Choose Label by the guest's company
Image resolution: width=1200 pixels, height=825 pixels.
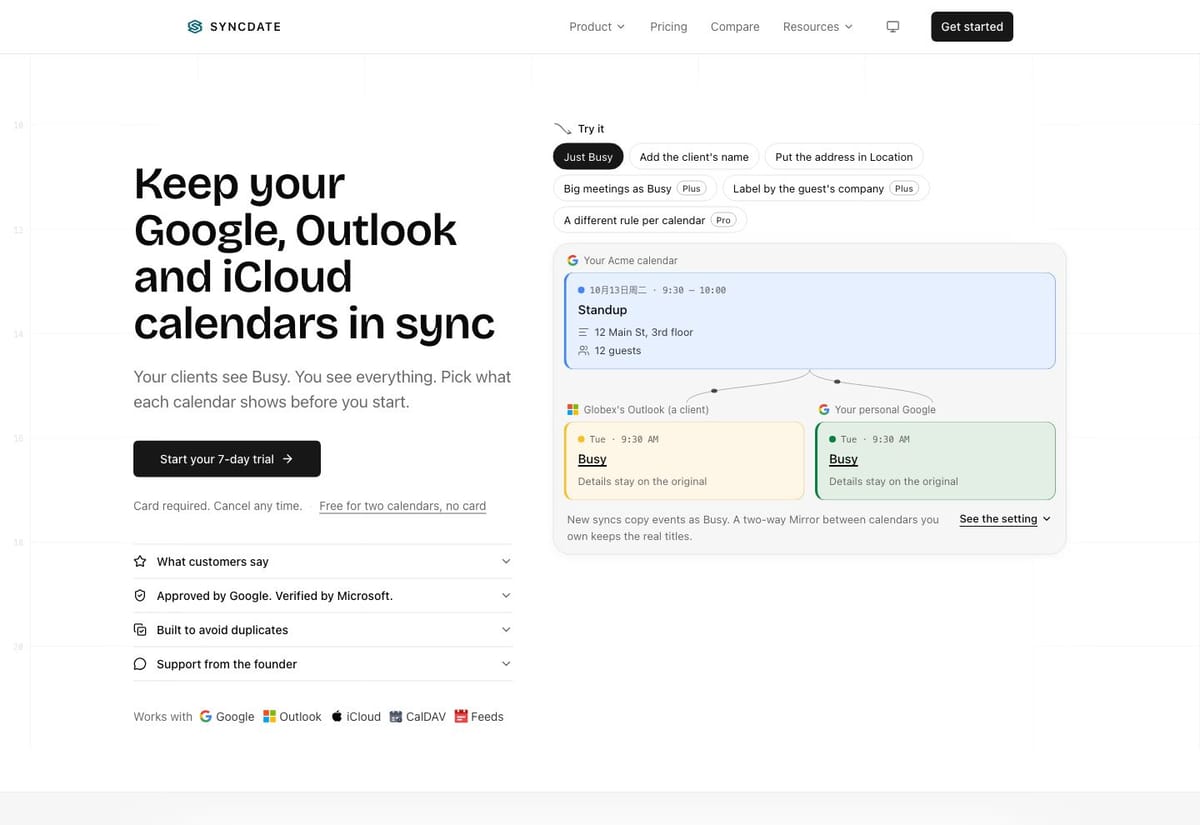click(826, 189)
